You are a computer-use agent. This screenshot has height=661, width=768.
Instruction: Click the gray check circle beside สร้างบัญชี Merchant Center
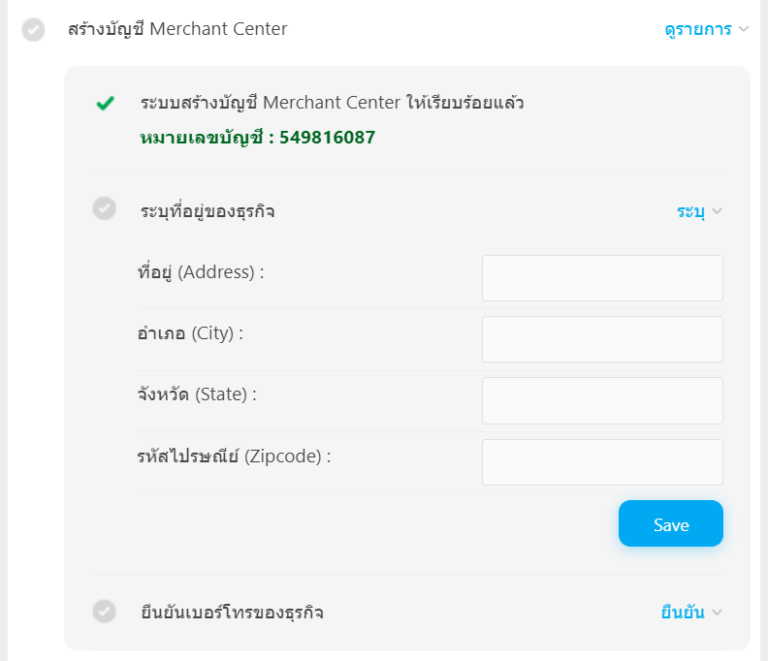tap(33, 30)
